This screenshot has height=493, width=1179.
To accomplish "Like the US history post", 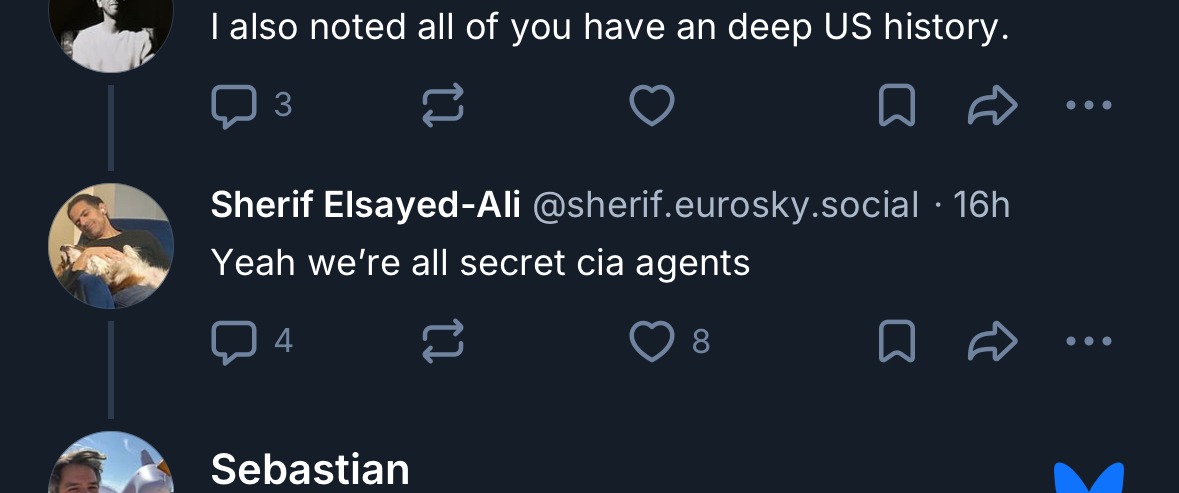I will [652, 106].
